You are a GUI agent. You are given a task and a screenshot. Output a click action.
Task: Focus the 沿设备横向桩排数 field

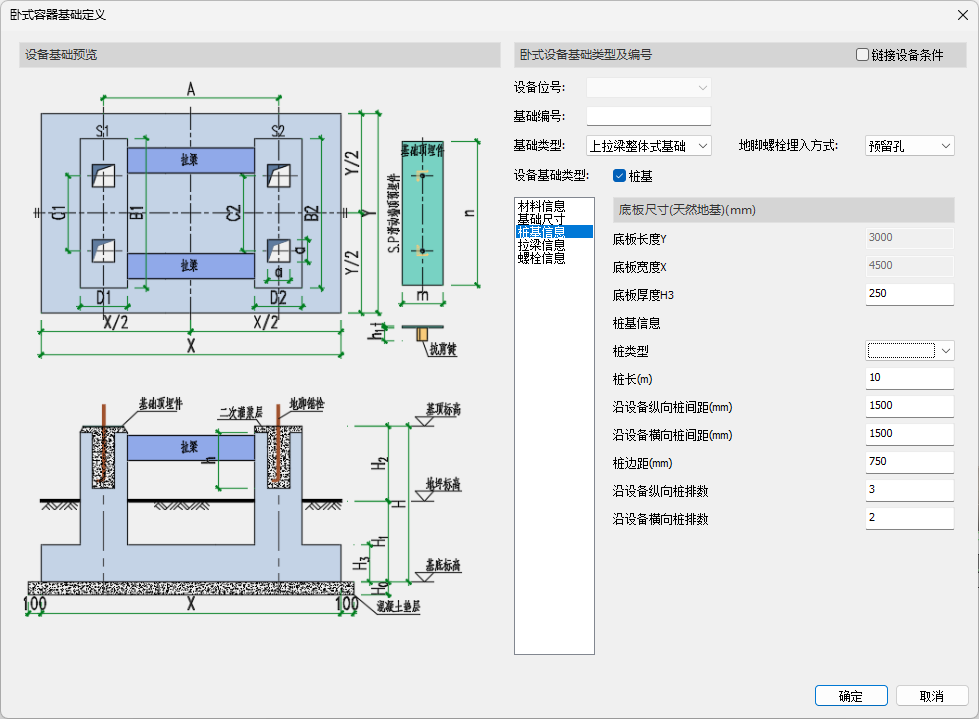pos(909,518)
